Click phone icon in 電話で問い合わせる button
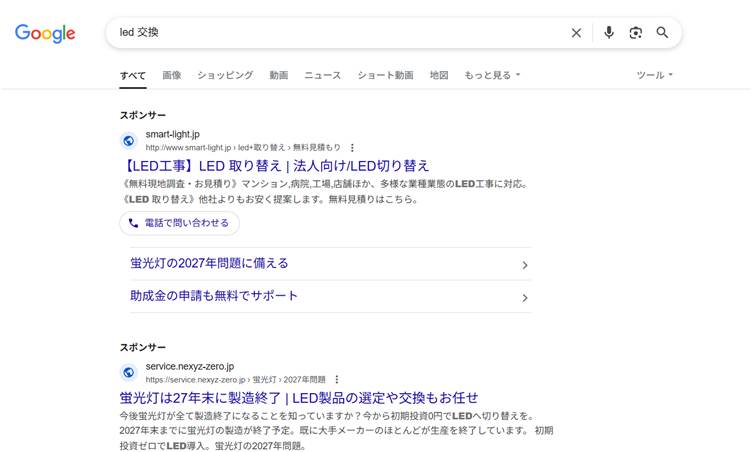The height and width of the screenshot is (452, 752). tap(133, 223)
